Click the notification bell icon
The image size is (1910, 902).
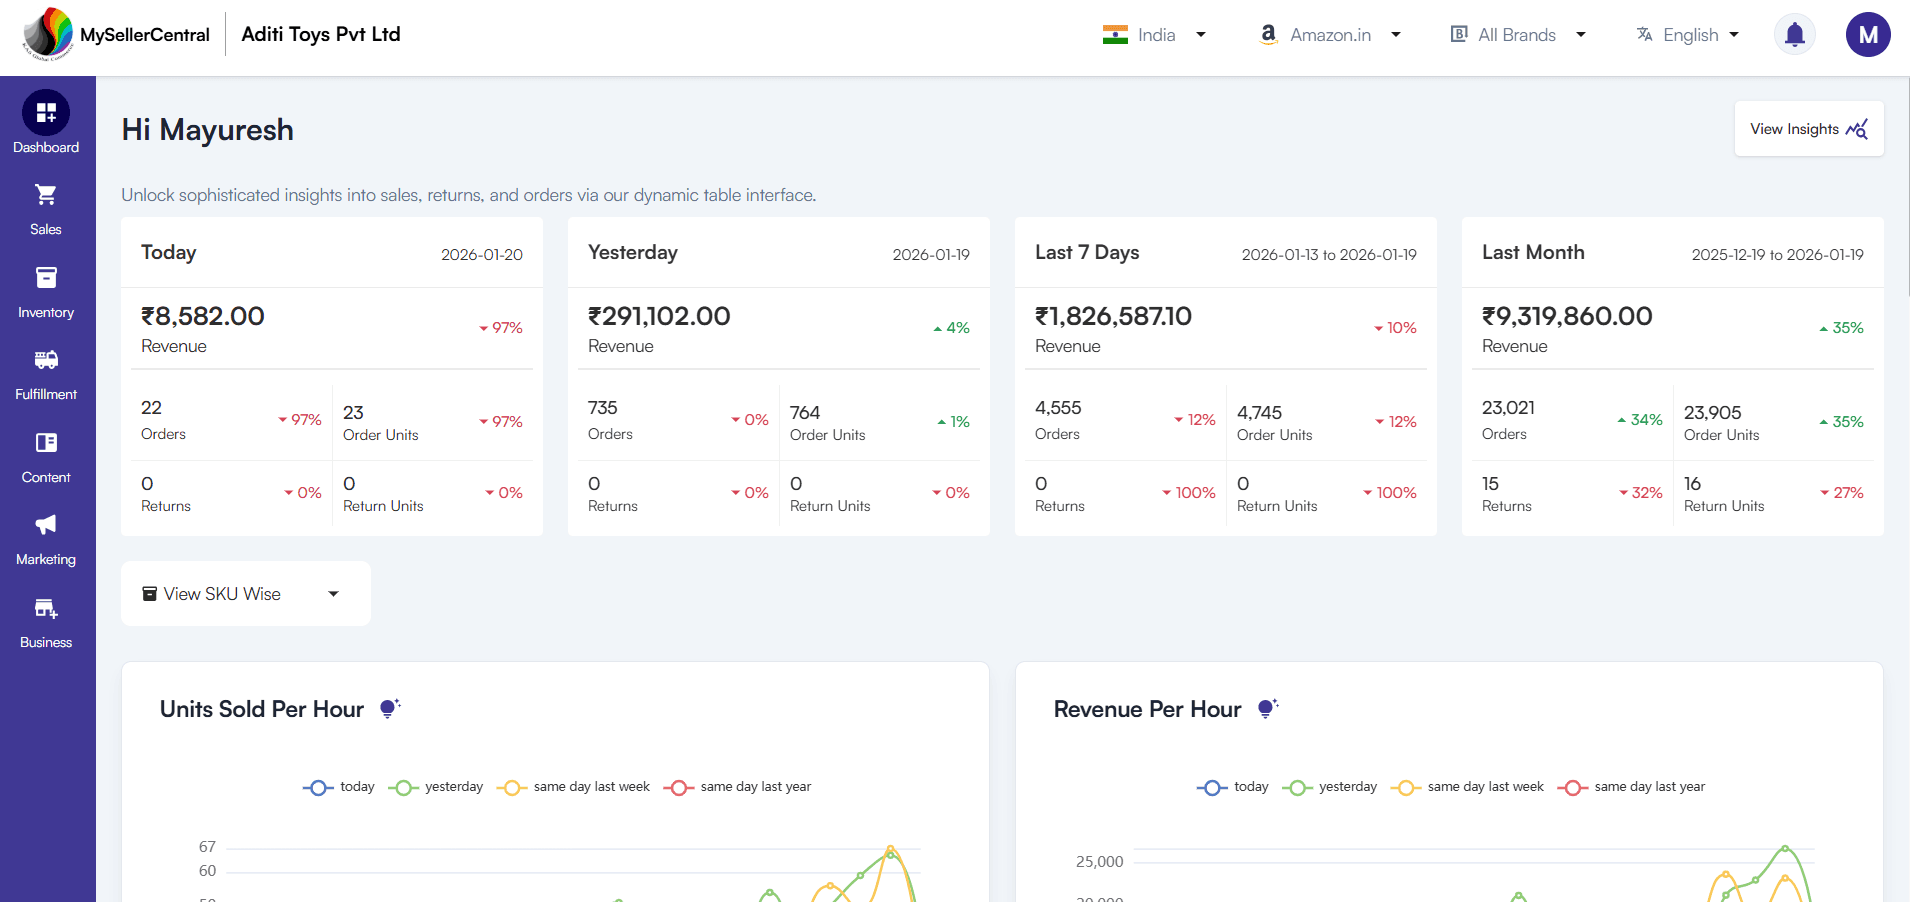1794,34
